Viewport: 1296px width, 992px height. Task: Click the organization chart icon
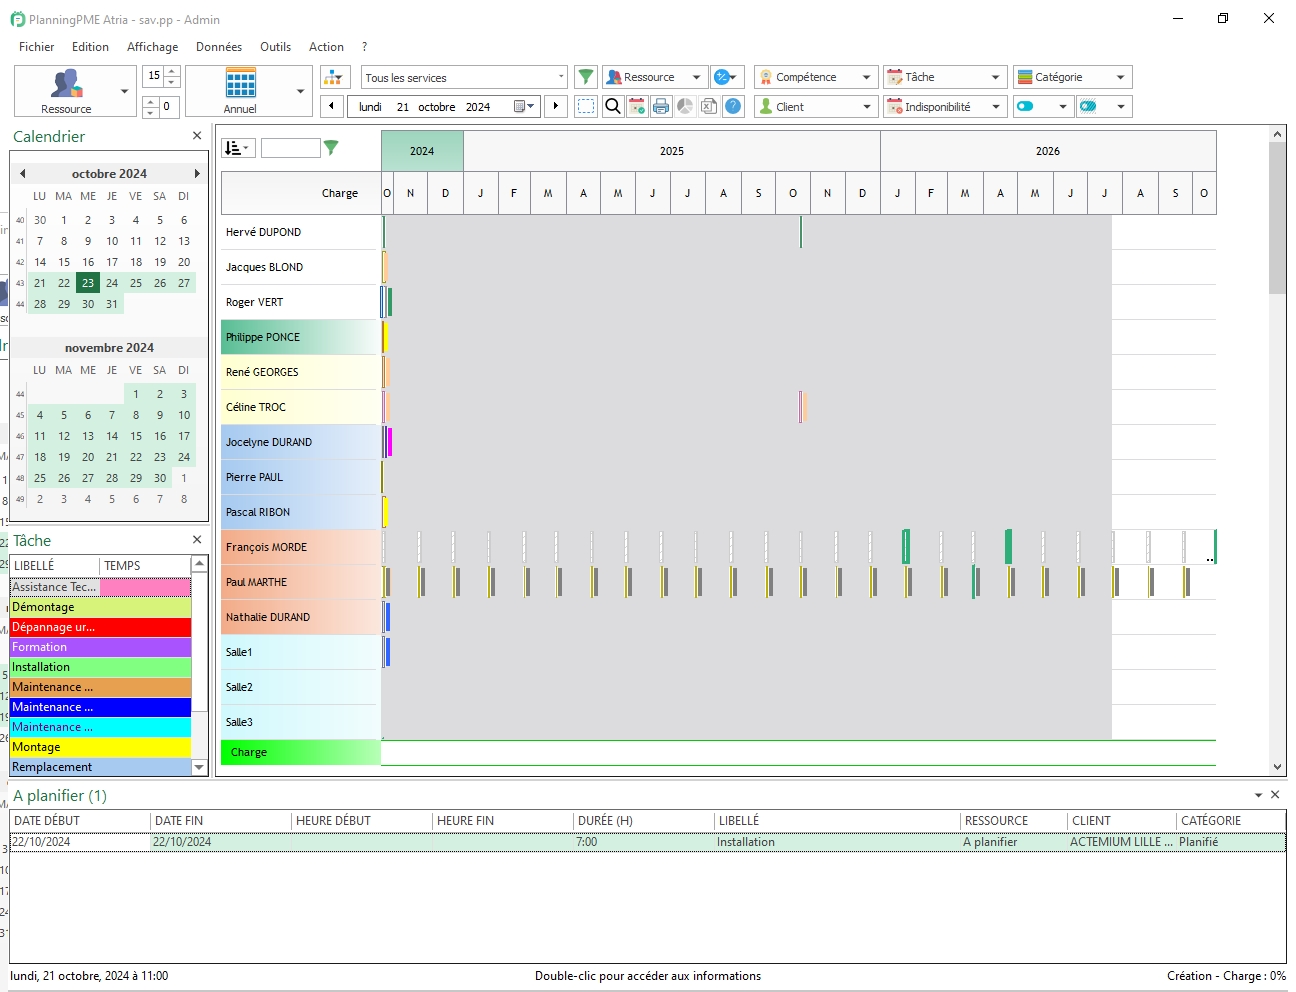click(334, 77)
